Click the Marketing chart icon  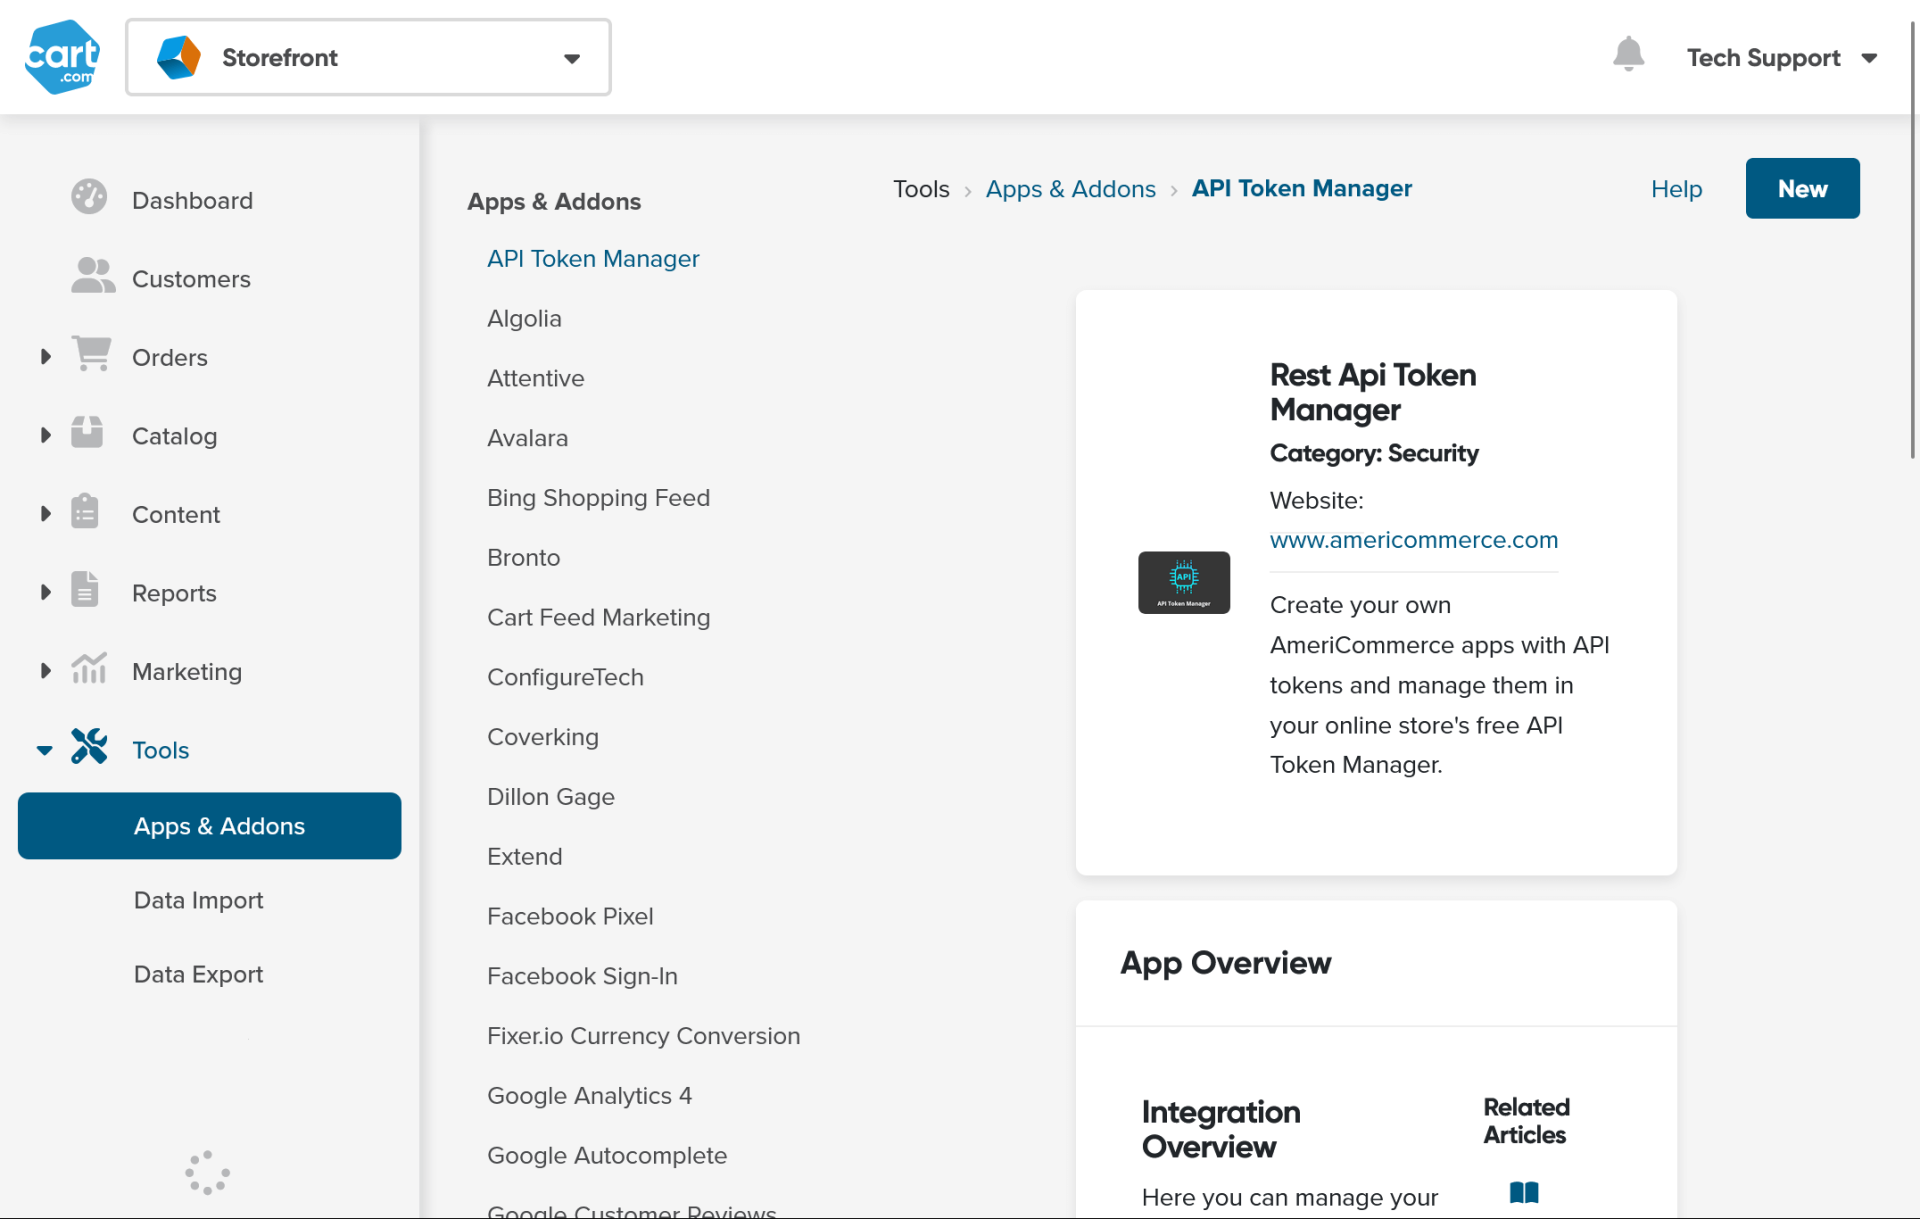point(89,668)
